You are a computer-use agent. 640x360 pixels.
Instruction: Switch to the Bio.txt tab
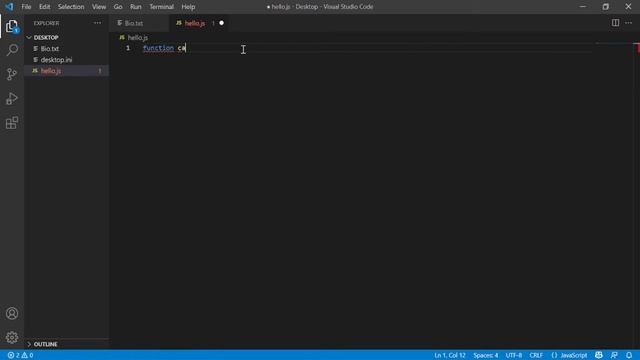tap(139, 23)
